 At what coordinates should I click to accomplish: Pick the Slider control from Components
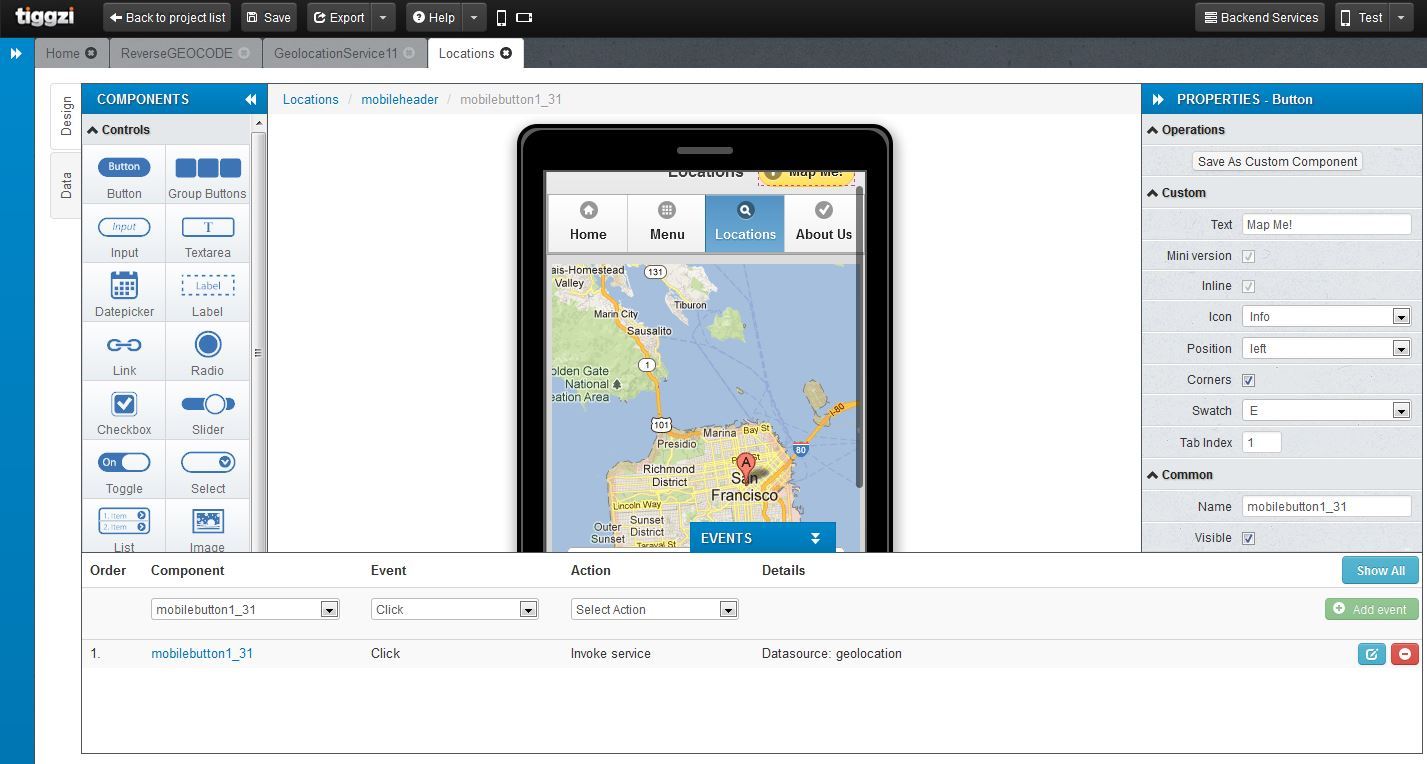pos(207,404)
